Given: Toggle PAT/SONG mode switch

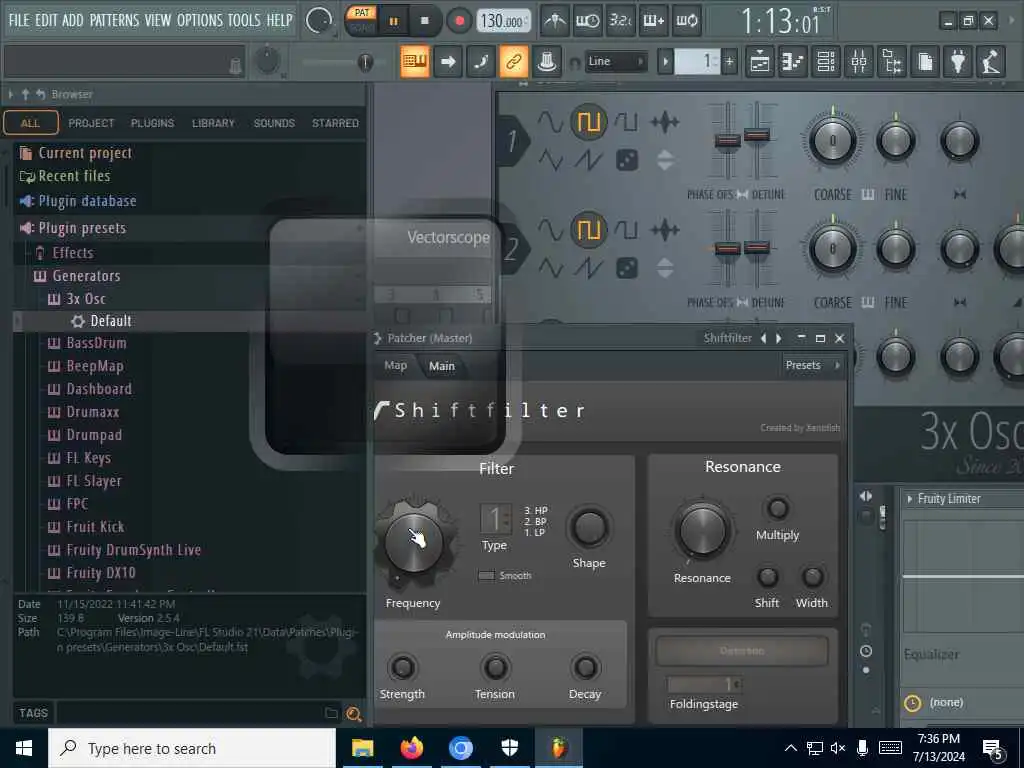Looking at the screenshot, I should pos(361,20).
